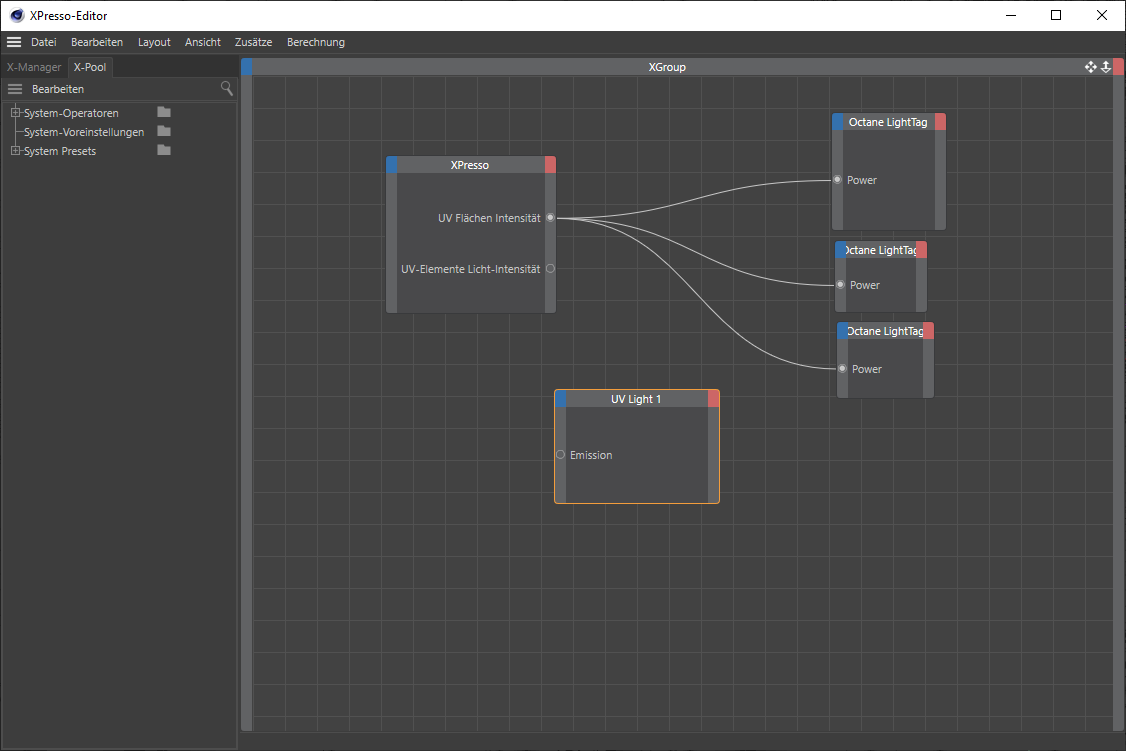Click the Emission label on UV Light 1
The image size is (1126, 751).
coord(591,455)
